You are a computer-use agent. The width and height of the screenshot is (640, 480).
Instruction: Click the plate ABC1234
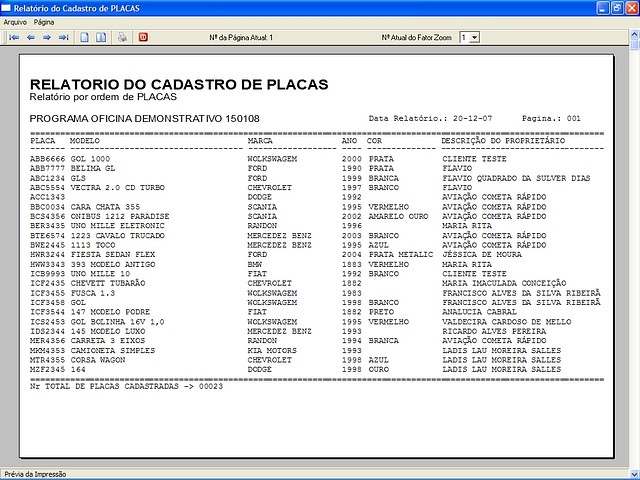[47, 178]
